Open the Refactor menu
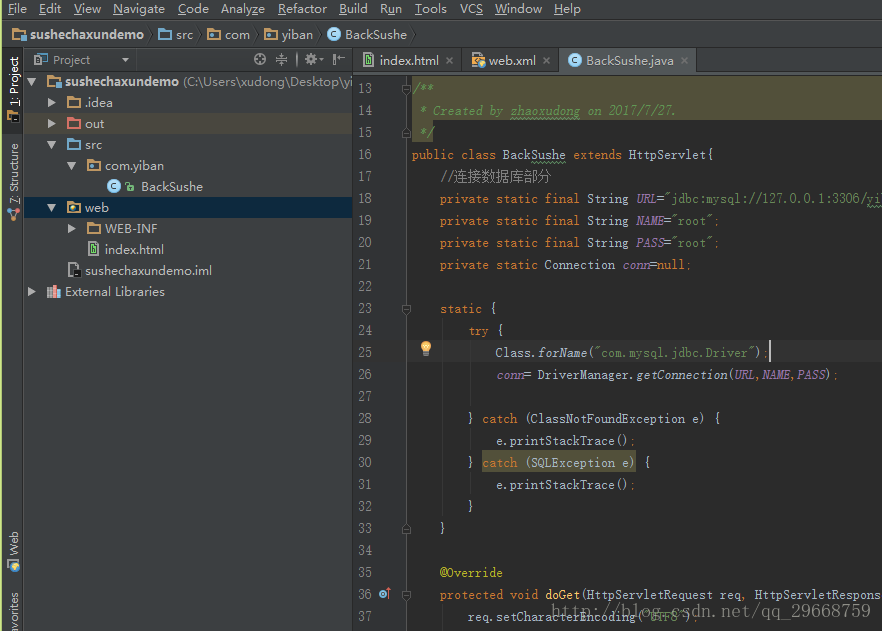Viewport: 882px width, 631px height. click(302, 9)
